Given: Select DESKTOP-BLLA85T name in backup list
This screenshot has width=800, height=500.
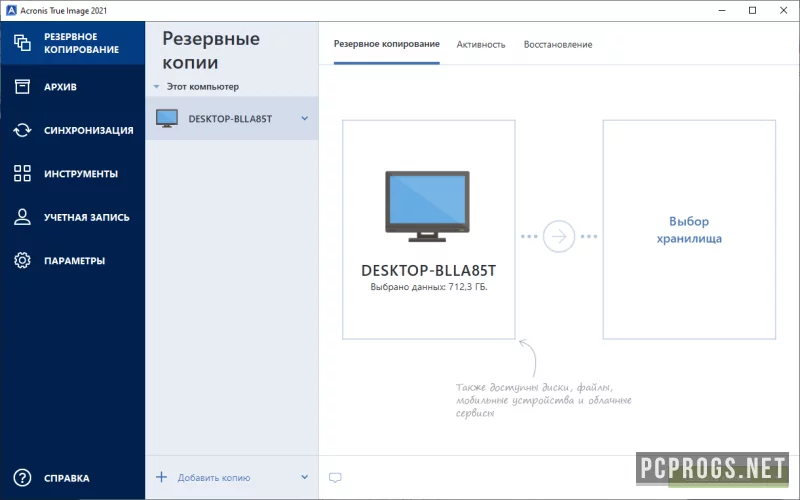Looking at the screenshot, I should tap(230, 118).
